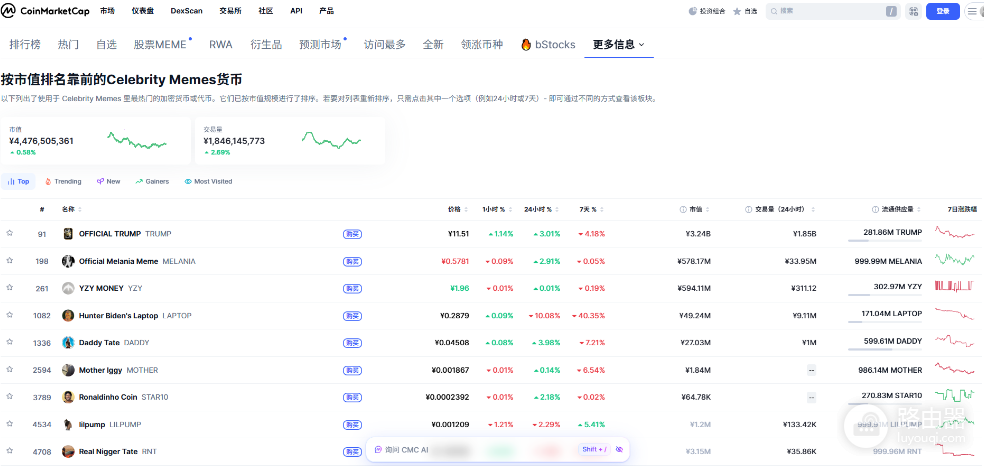Switch to the 排行榜 tab

coord(25,45)
